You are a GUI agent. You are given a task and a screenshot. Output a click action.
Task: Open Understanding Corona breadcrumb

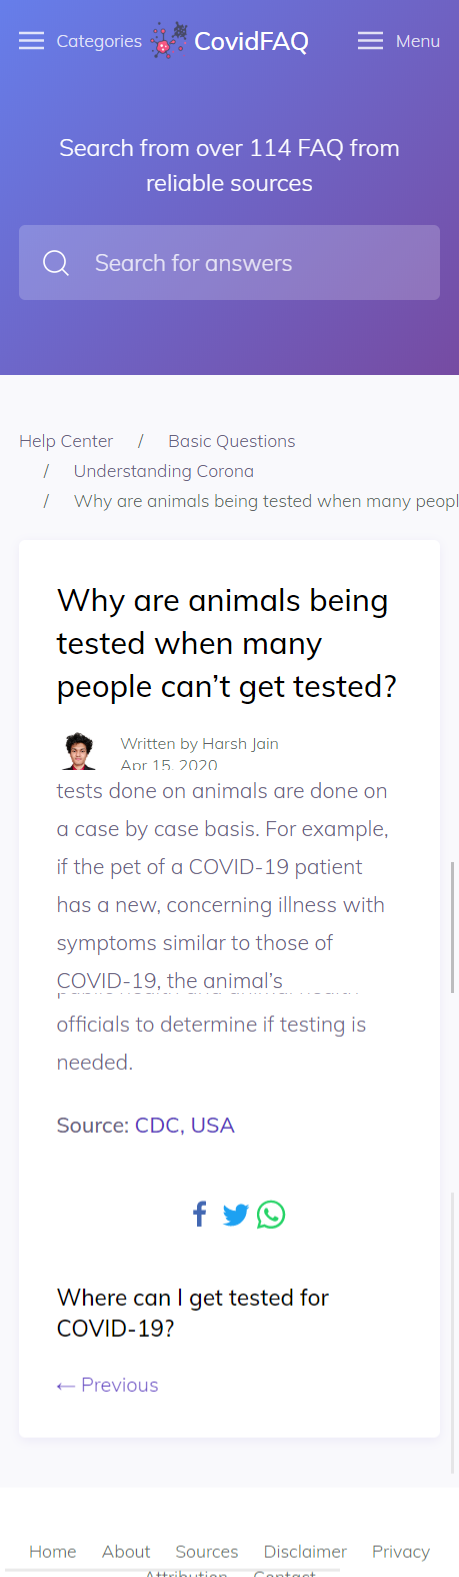click(164, 471)
